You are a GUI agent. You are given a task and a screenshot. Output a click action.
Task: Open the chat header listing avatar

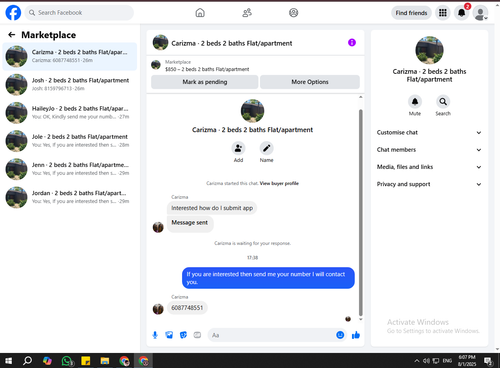[x=160, y=43]
